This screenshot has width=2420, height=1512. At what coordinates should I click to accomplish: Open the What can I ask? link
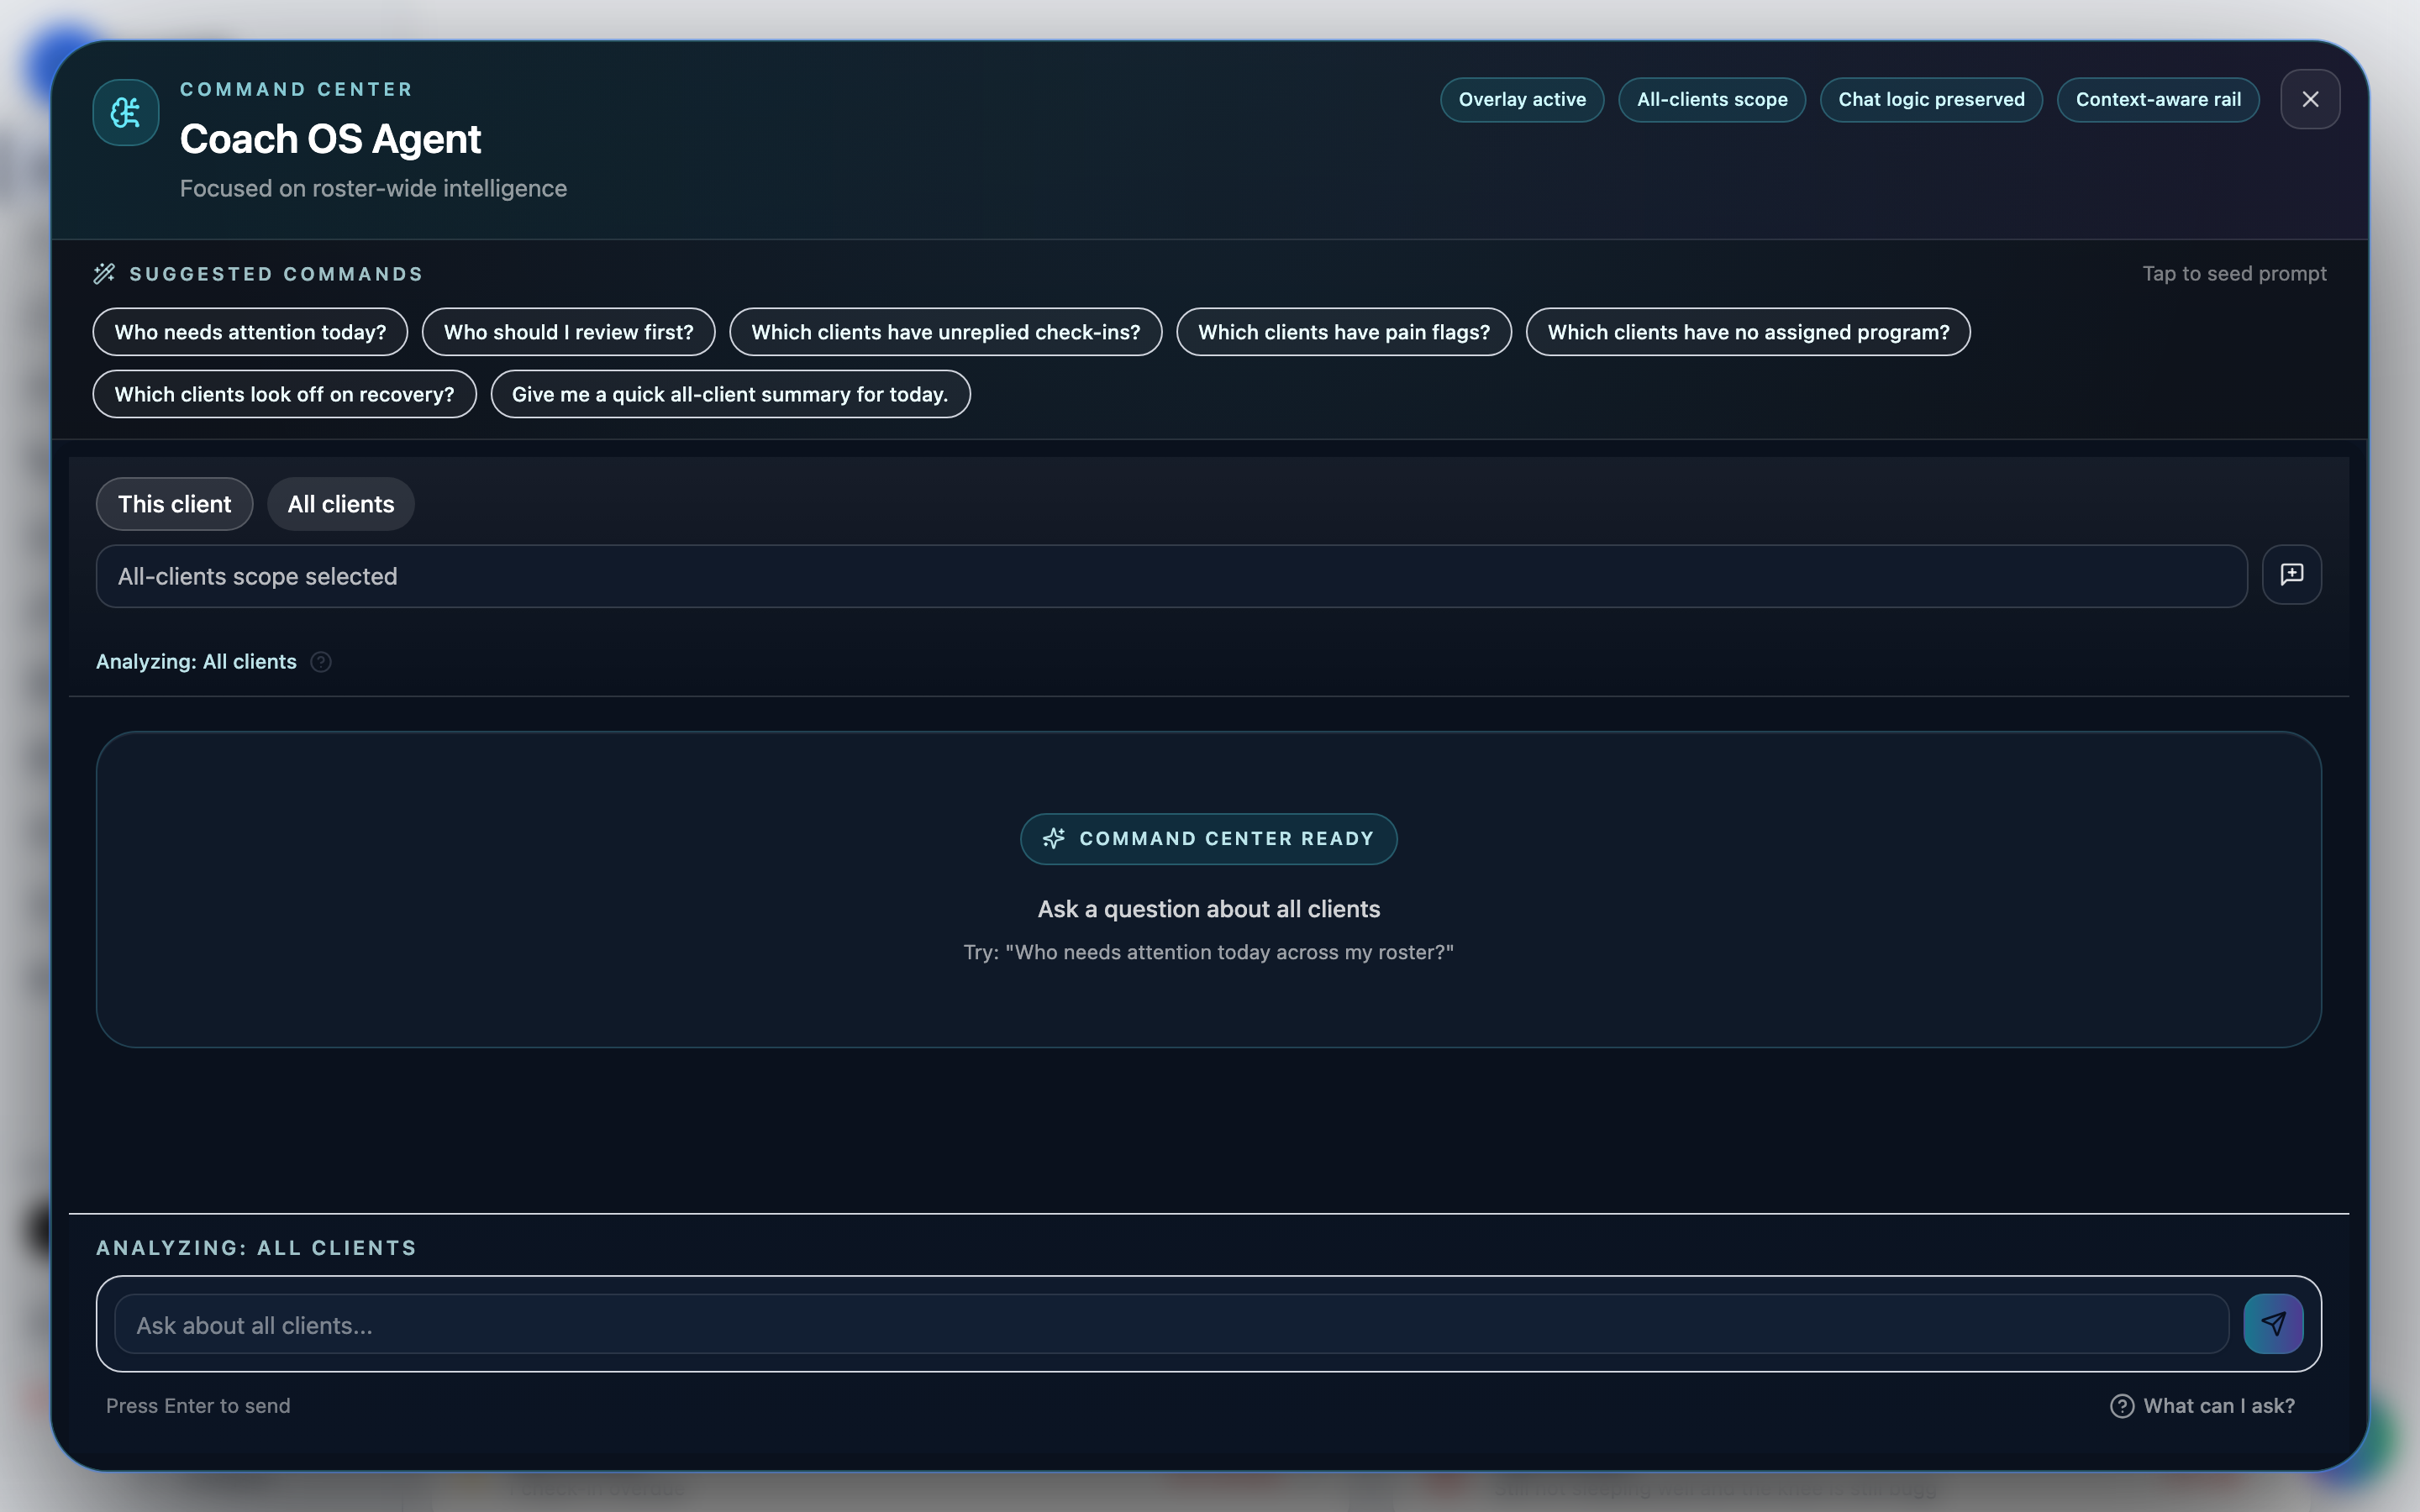(2202, 1406)
